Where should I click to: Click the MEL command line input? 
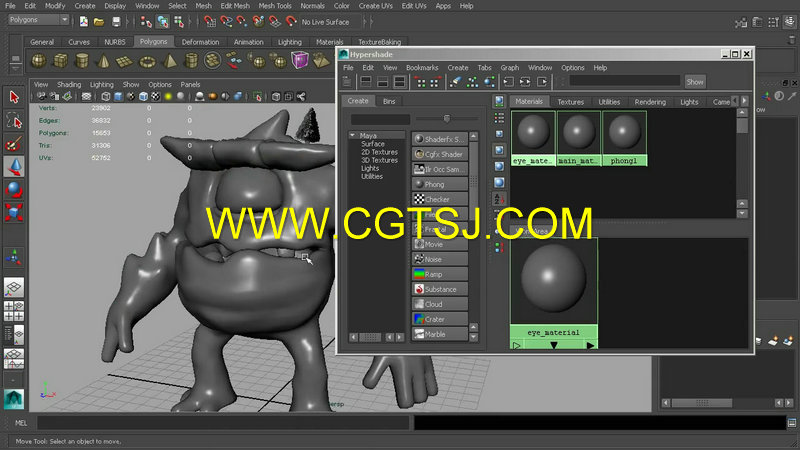[x=223, y=423]
